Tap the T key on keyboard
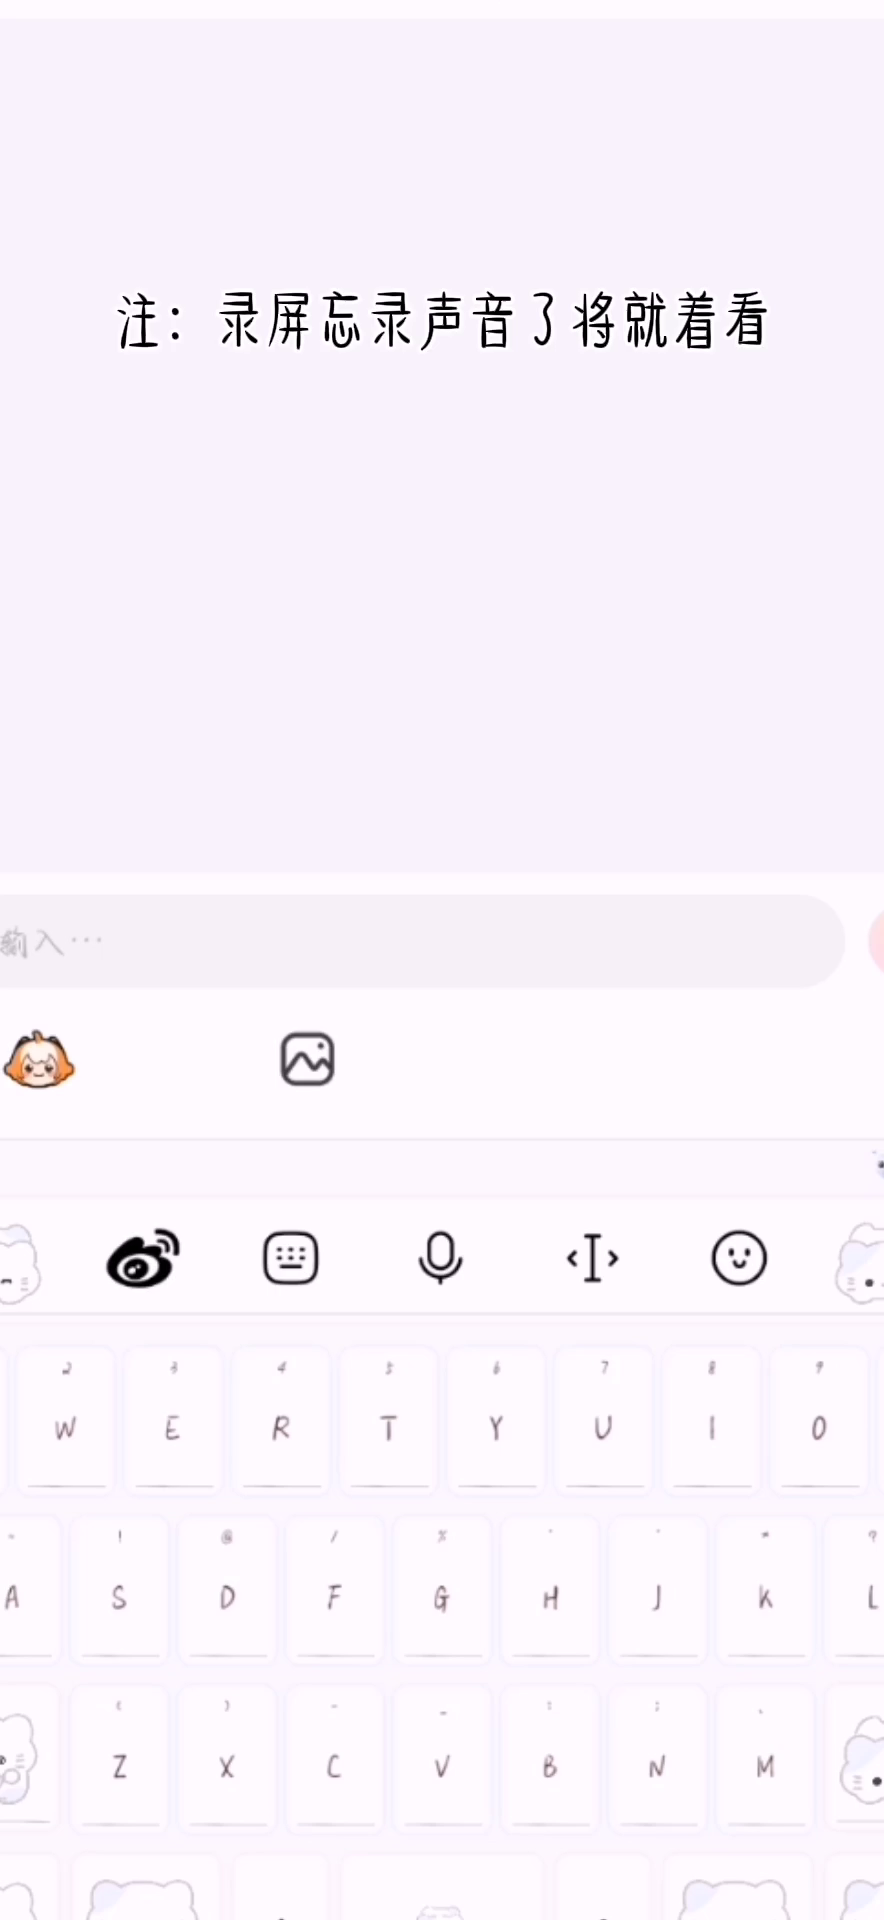Image resolution: width=884 pixels, height=1920 pixels. [x=388, y=1417]
